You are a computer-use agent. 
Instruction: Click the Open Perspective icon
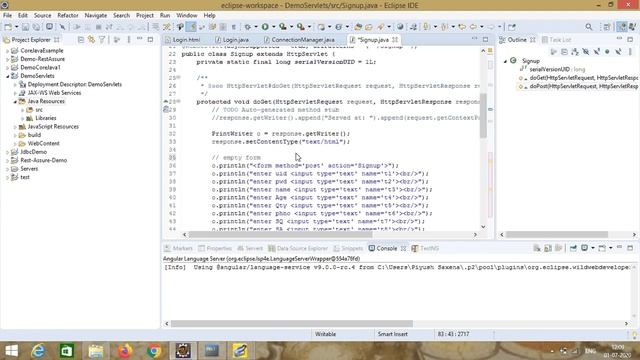[607, 27]
